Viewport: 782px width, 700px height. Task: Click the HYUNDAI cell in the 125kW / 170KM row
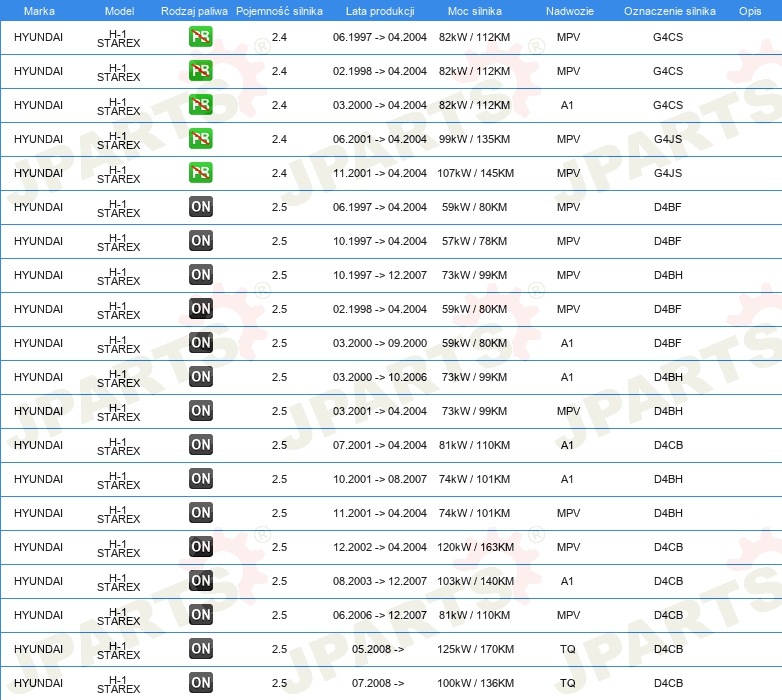click(x=38, y=649)
